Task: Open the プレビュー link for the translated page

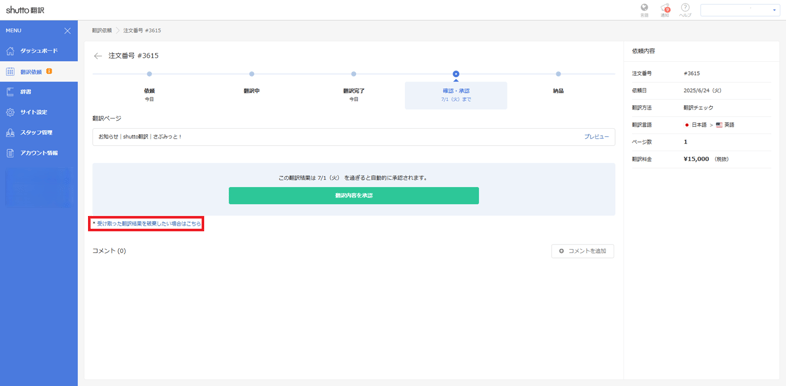Action: click(597, 136)
